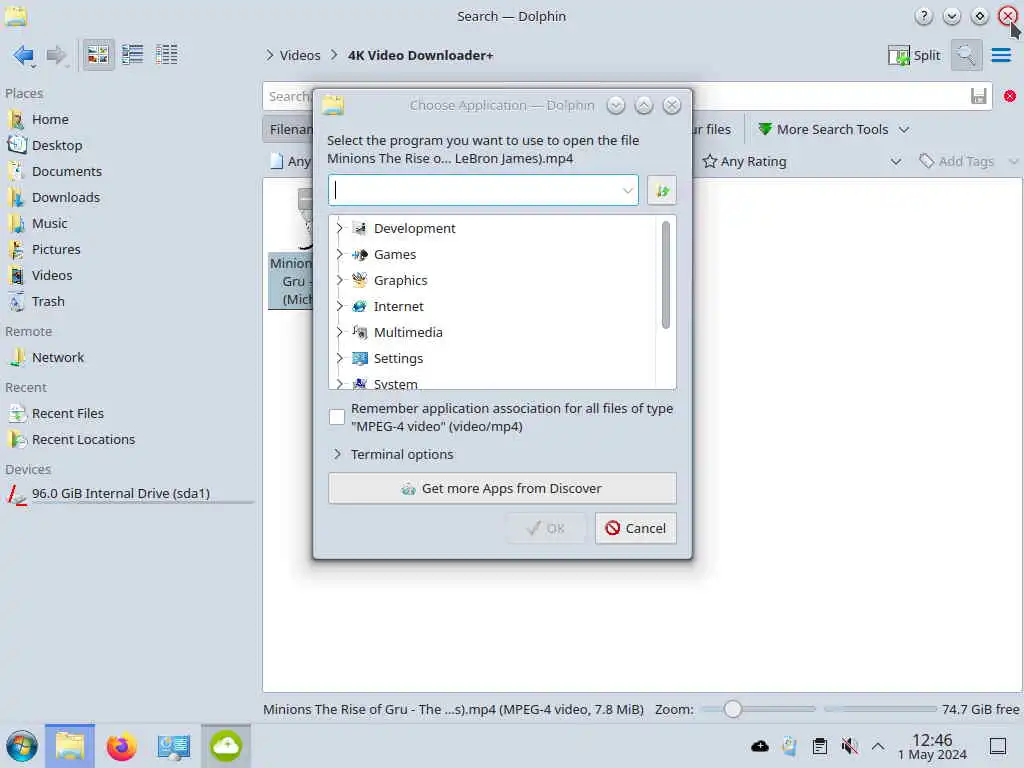Click Get more Apps from Discover
The width and height of the screenshot is (1024, 768).
pos(502,488)
